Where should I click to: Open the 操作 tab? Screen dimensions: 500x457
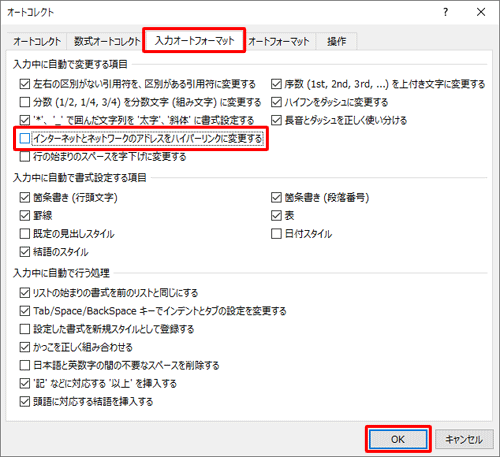336,41
